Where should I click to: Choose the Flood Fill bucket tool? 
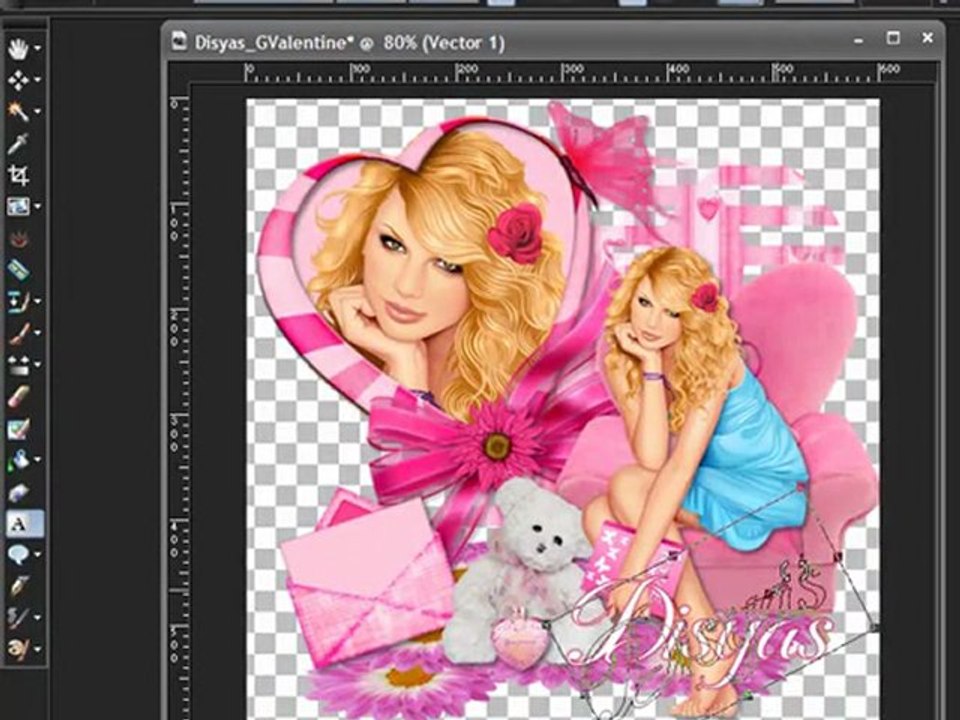point(18,459)
